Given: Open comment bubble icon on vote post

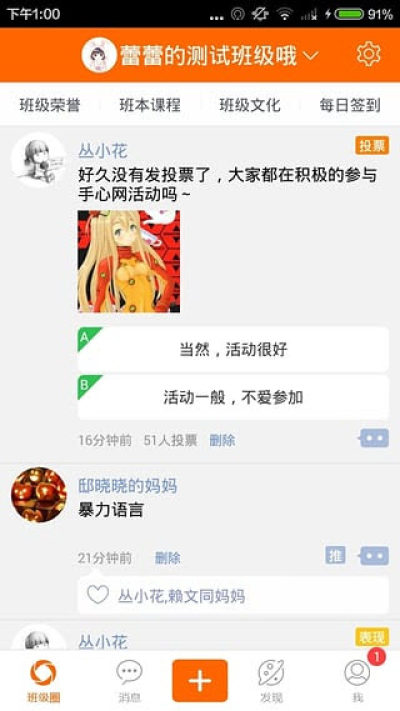Looking at the screenshot, I should click(374, 438).
